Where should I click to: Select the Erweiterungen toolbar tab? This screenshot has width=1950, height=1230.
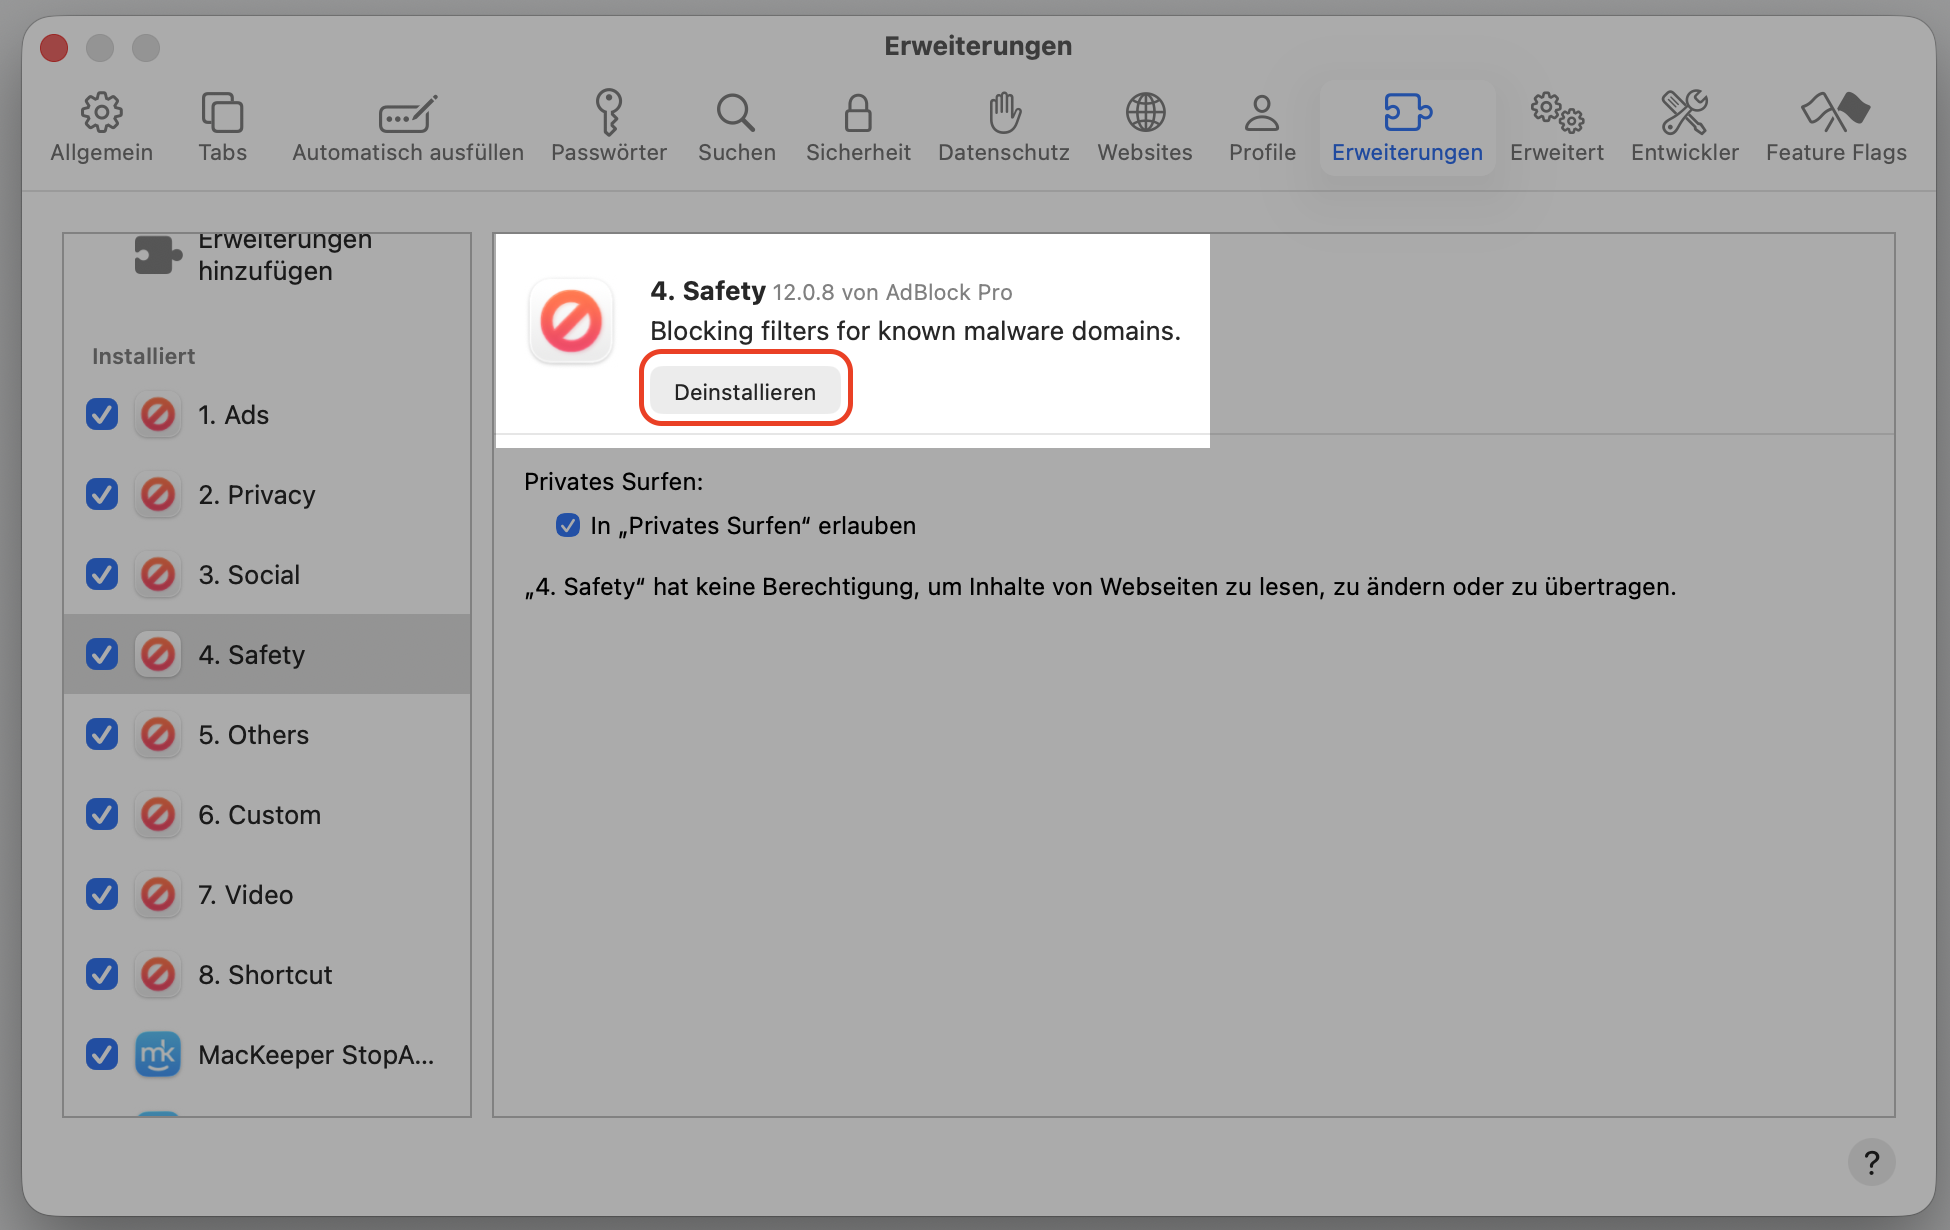coord(1407,127)
